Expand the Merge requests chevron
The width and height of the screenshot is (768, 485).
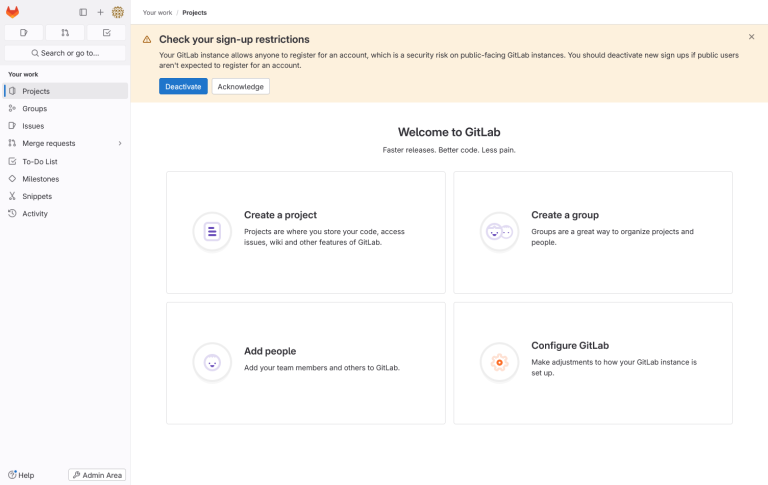120,143
